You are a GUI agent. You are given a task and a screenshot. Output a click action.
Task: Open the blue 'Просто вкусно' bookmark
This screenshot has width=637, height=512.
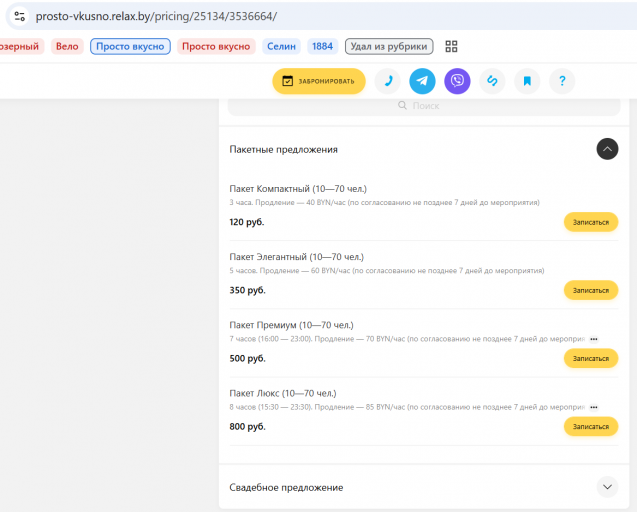(130, 46)
